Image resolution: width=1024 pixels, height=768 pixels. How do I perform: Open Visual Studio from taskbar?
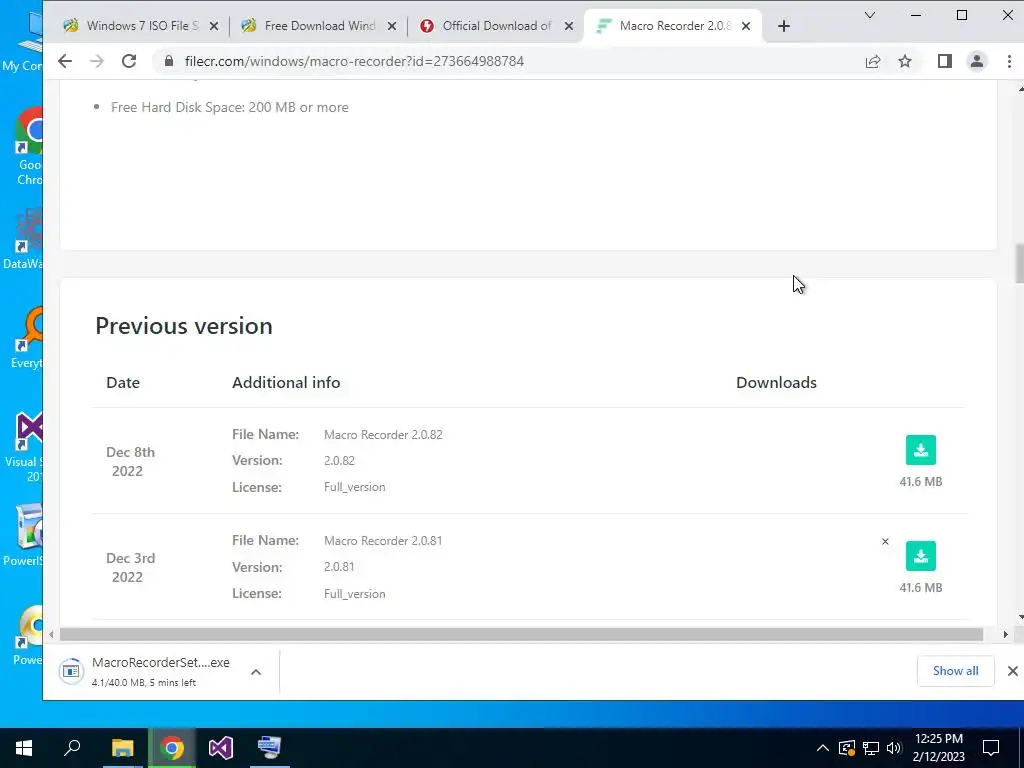pyautogui.click(x=221, y=748)
